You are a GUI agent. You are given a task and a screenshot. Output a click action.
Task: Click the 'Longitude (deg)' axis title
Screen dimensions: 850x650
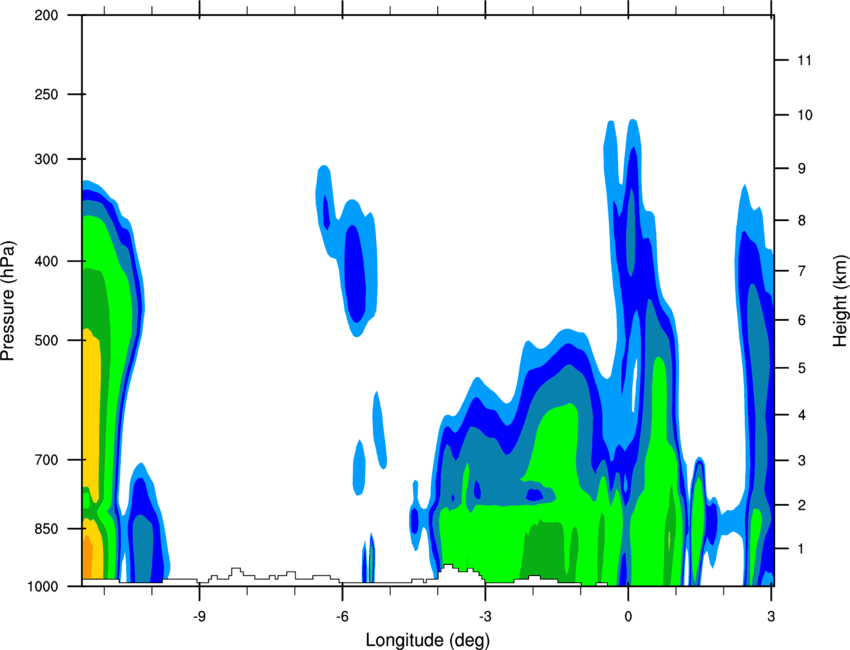[x=428, y=640]
